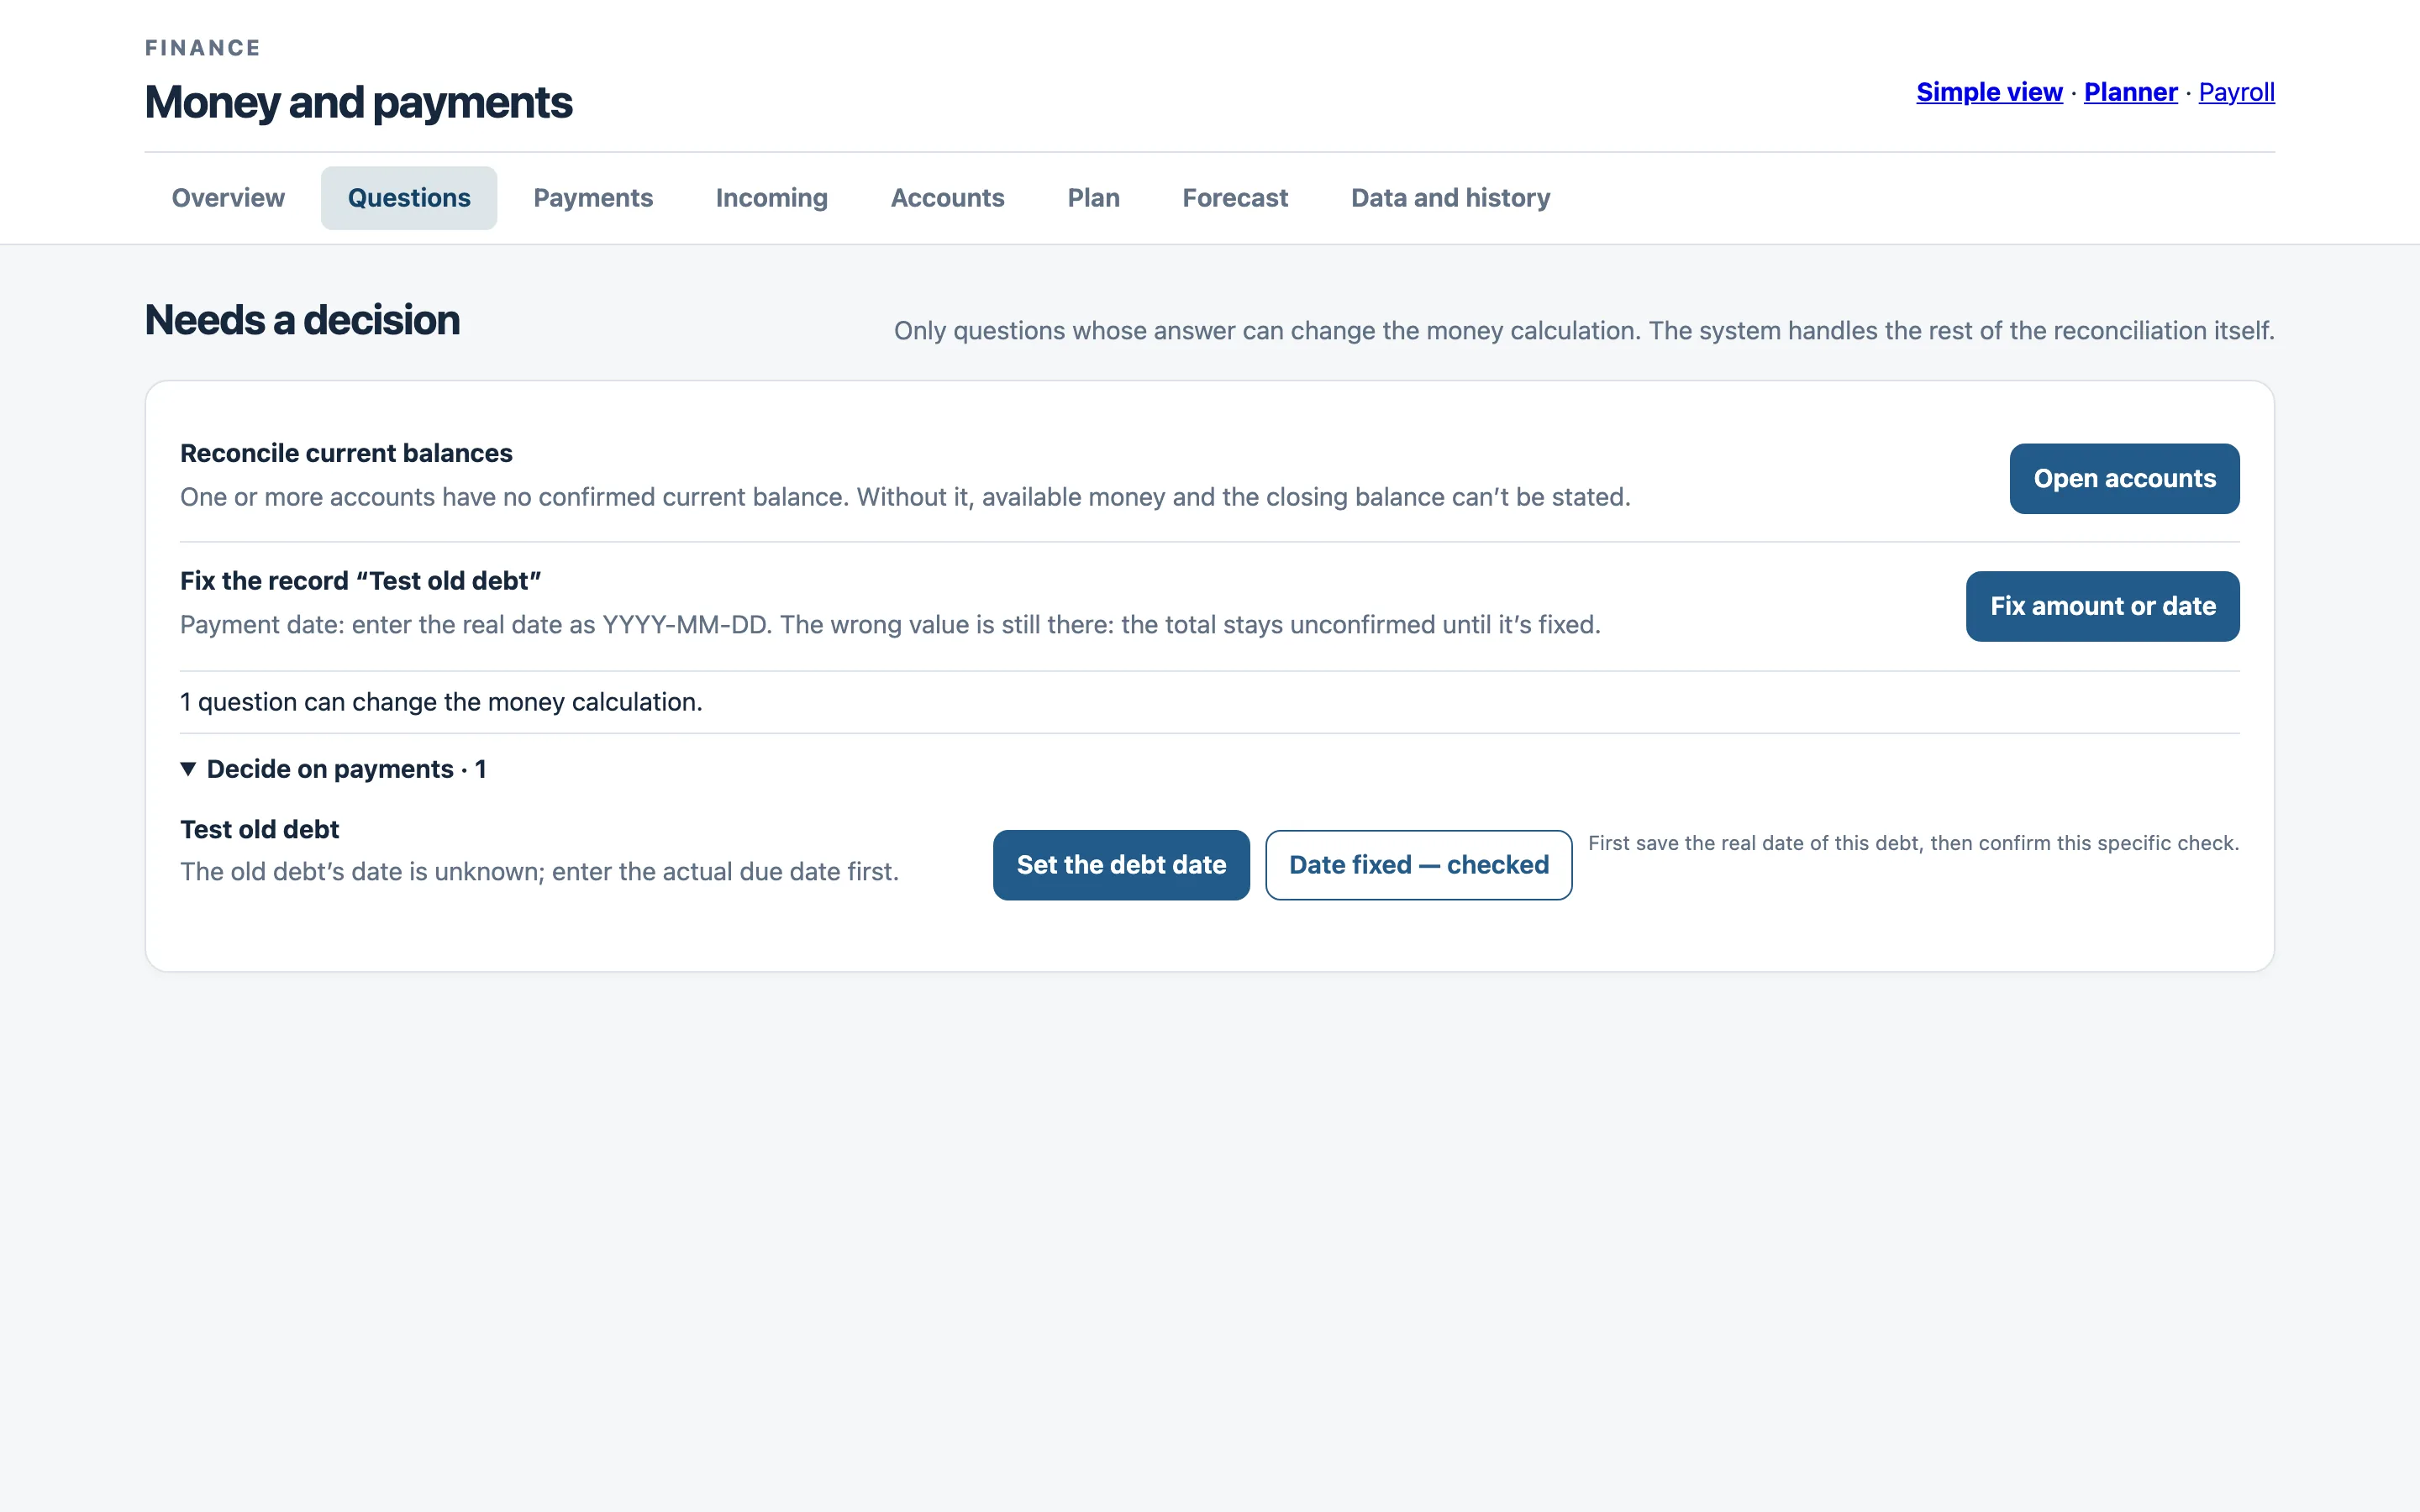The image size is (2420, 1512).
Task: Confirm with Date fixed — checked button
Action: (x=1418, y=865)
